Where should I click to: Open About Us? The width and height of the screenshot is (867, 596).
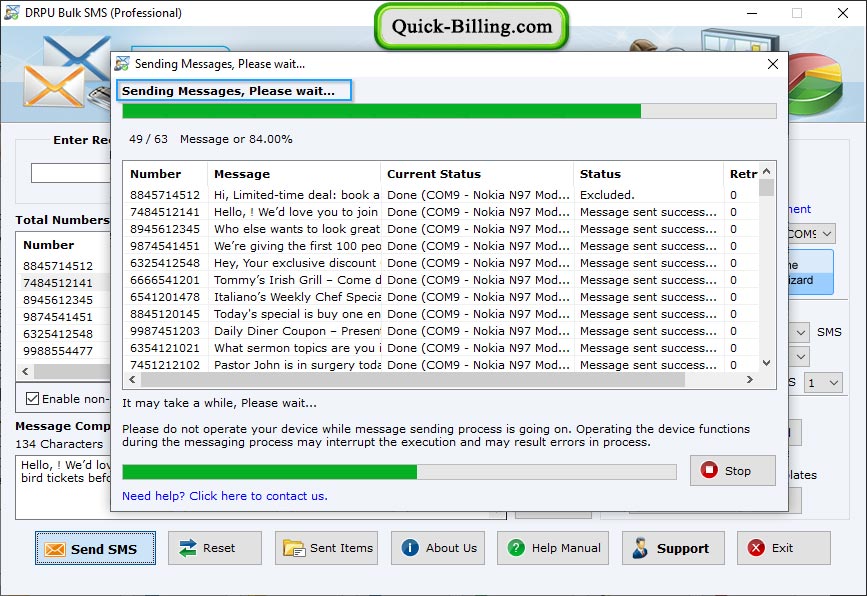click(438, 548)
